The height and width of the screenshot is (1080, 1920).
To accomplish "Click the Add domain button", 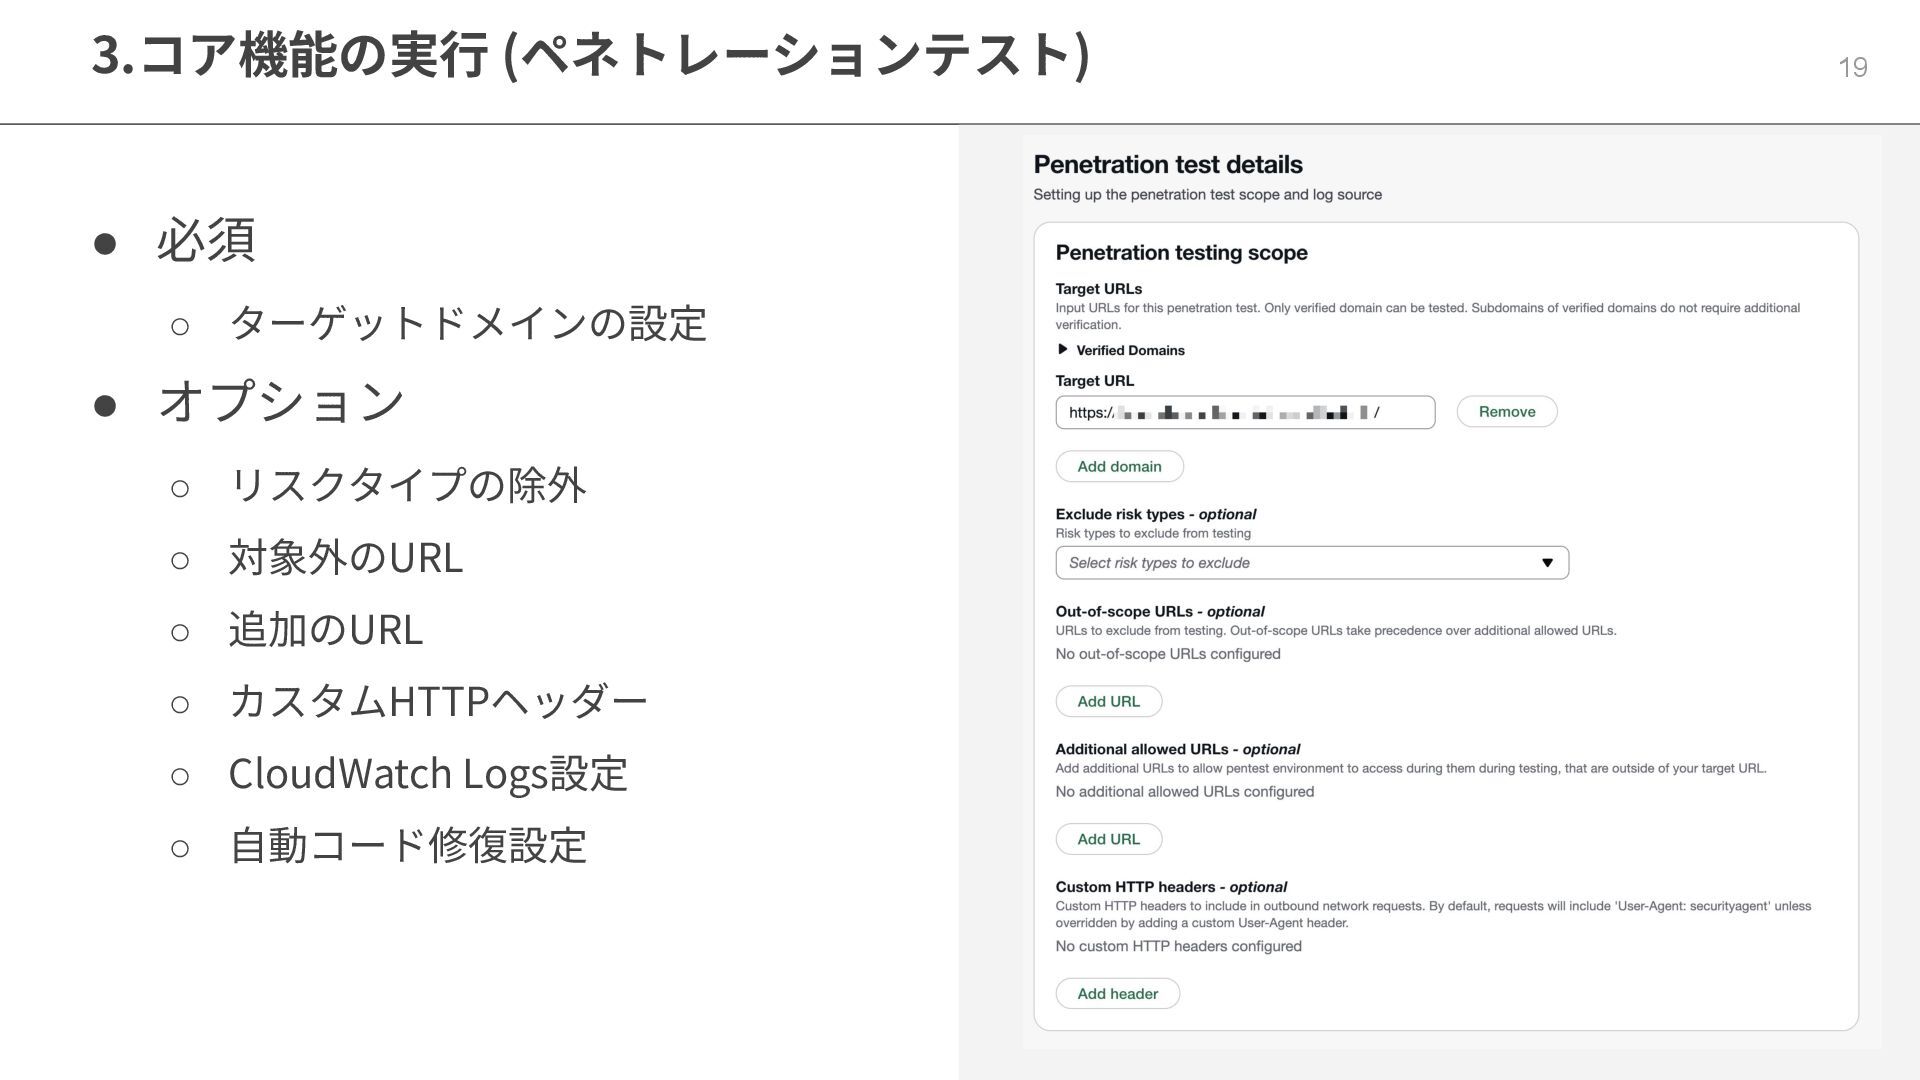I will click(x=1119, y=467).
